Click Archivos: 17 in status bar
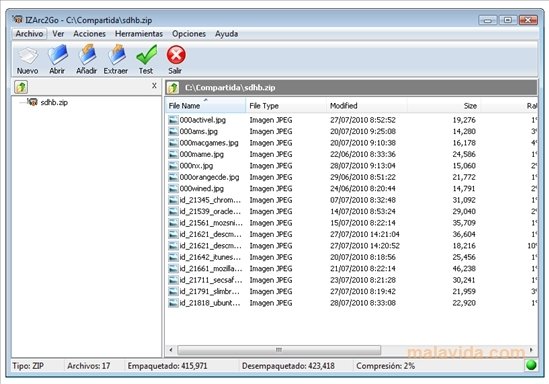 point(89,366)
